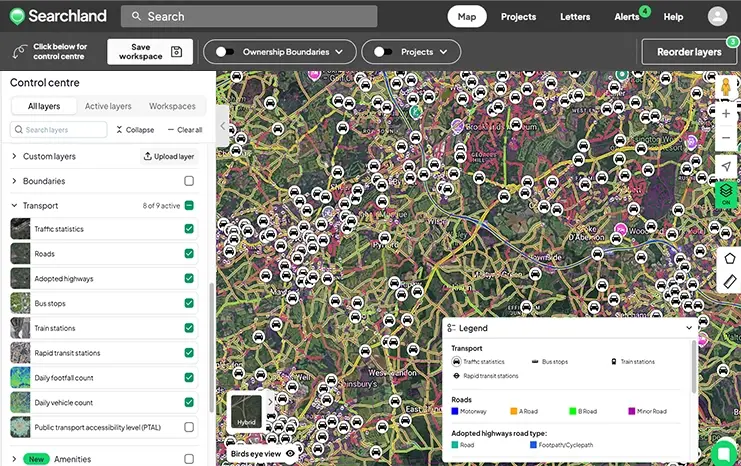The height and width of the screenshot is (466, 741).
Task: Click the Reorder layers button
Action: (x=689, y=52)
